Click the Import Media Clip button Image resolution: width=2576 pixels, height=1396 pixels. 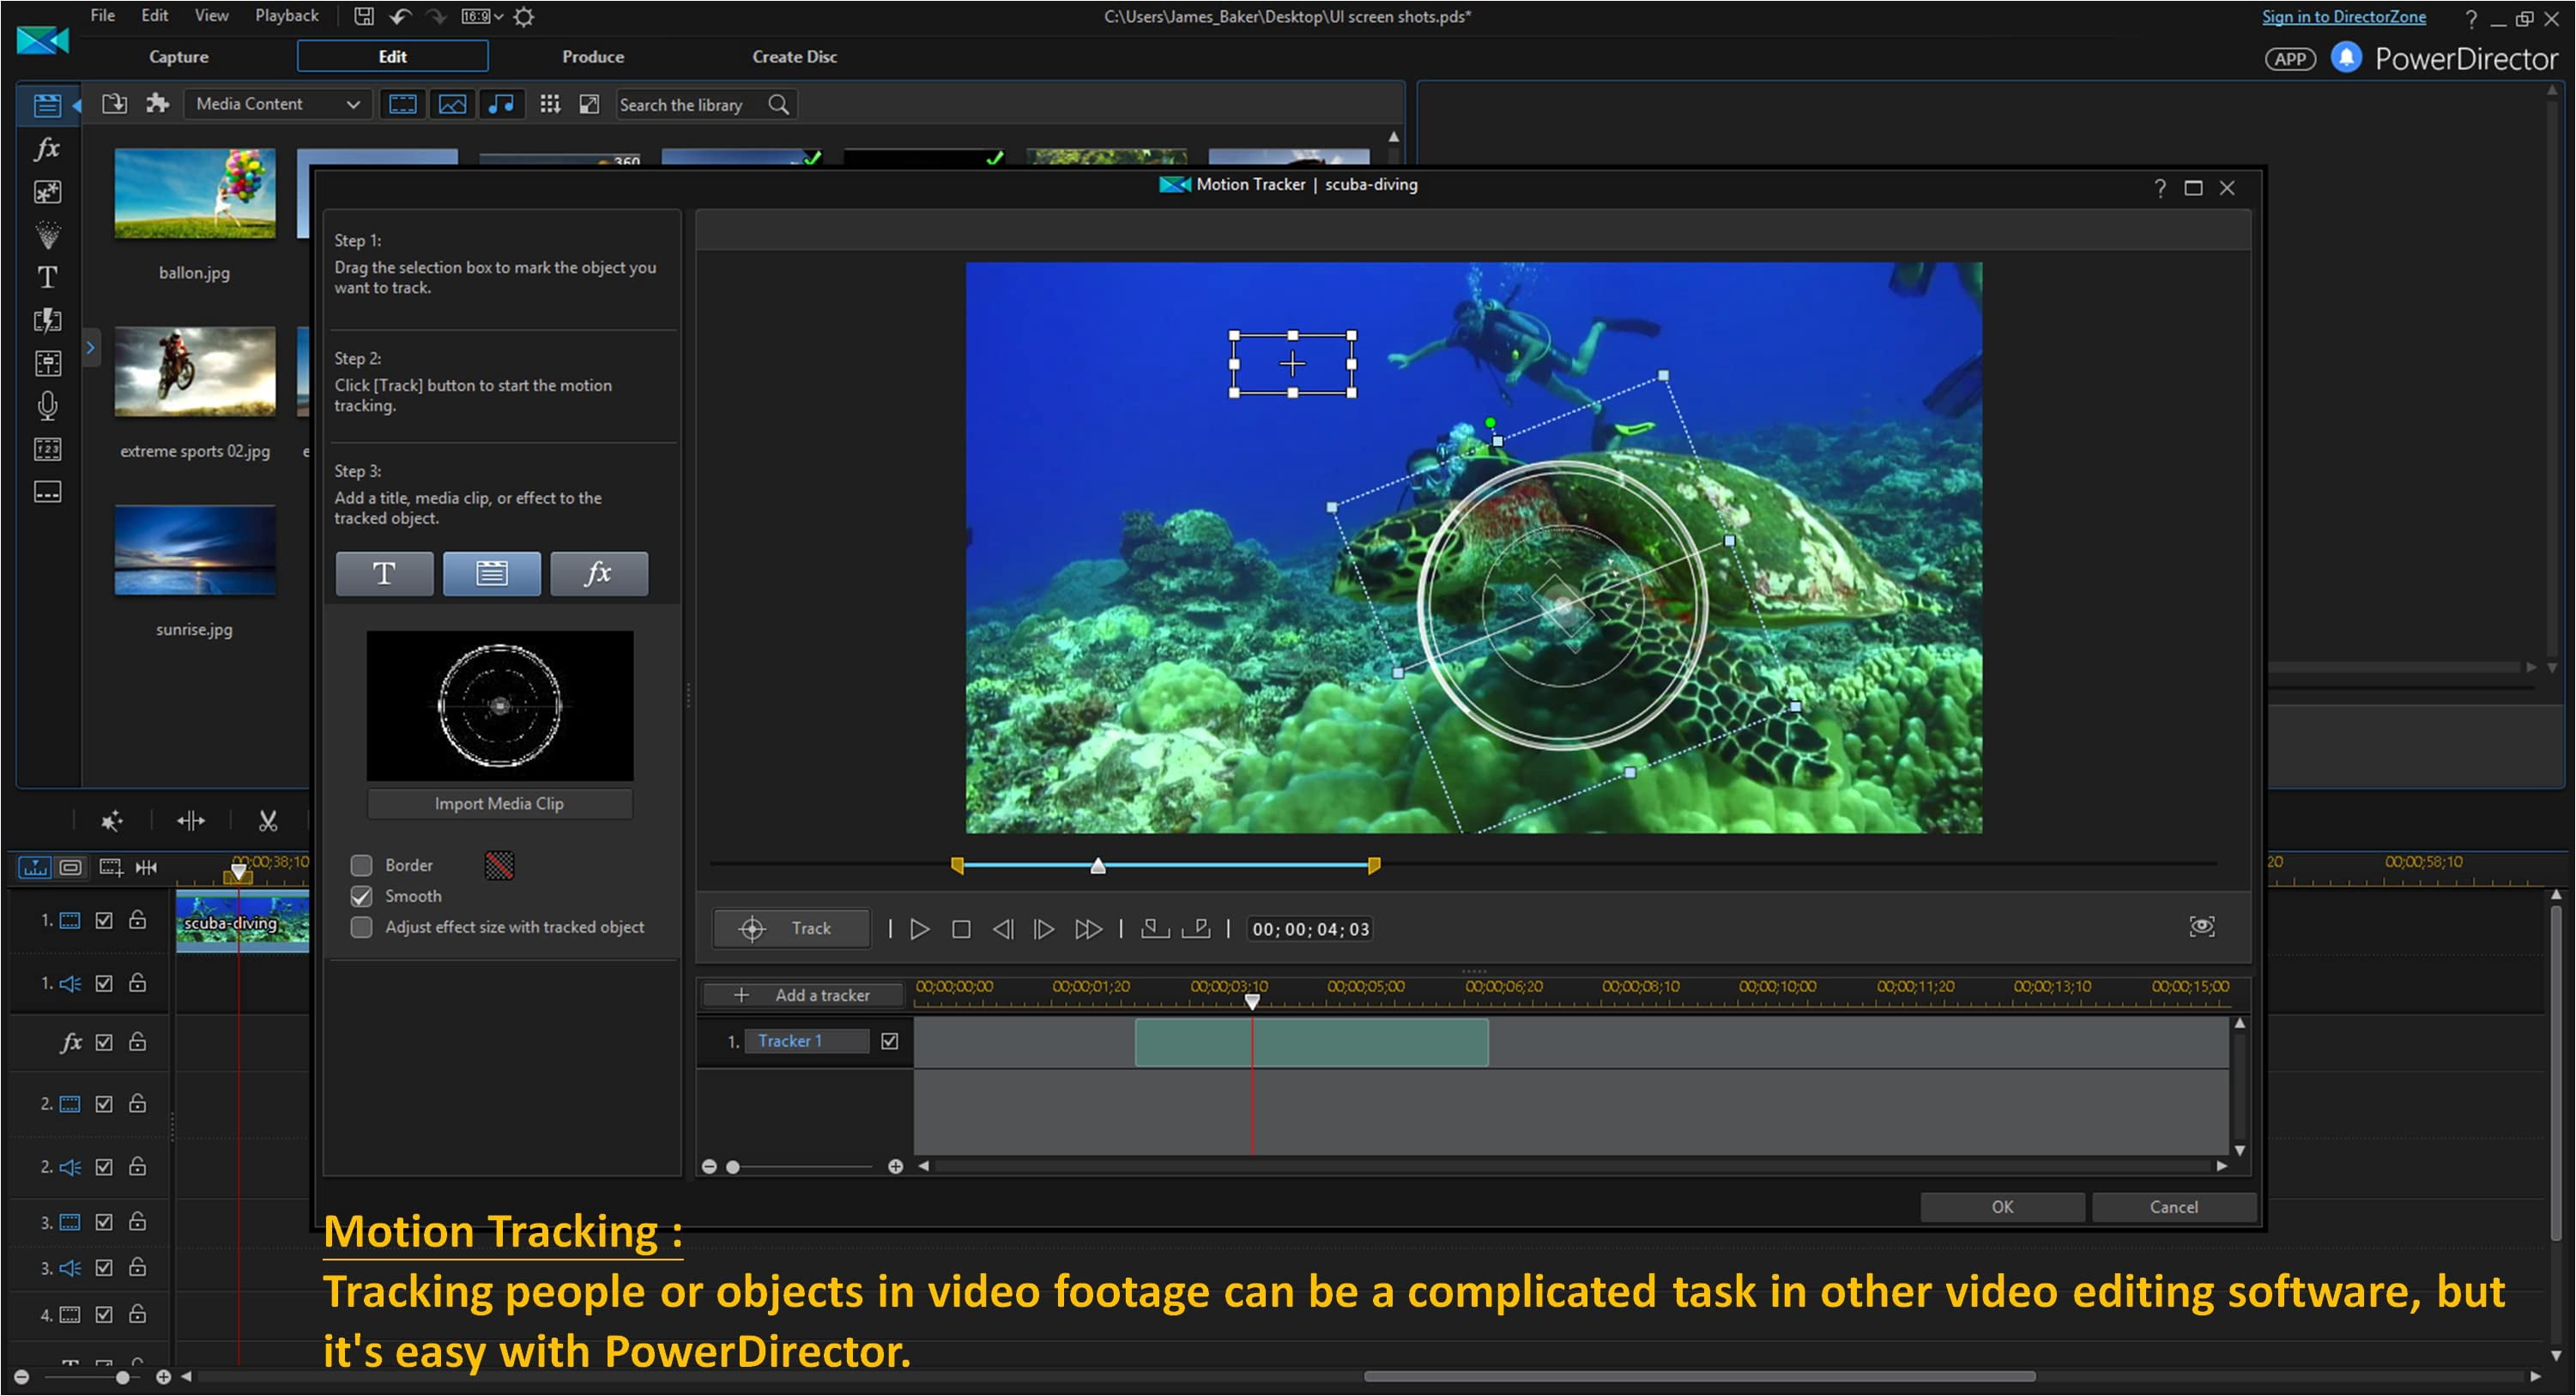point(499,804)
